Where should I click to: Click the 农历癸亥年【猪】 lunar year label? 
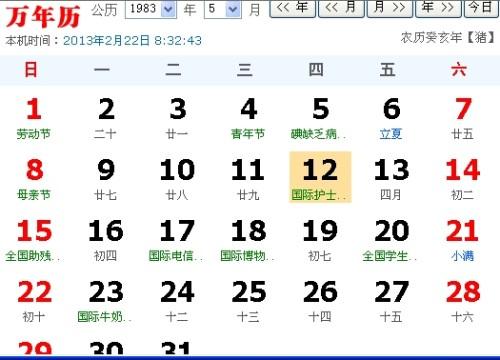(x=448, y=37)
